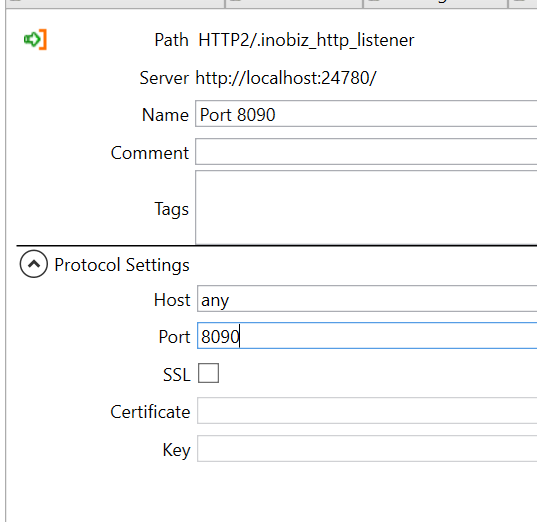Click the HTTP listener arrow icon

pos(35,40)
